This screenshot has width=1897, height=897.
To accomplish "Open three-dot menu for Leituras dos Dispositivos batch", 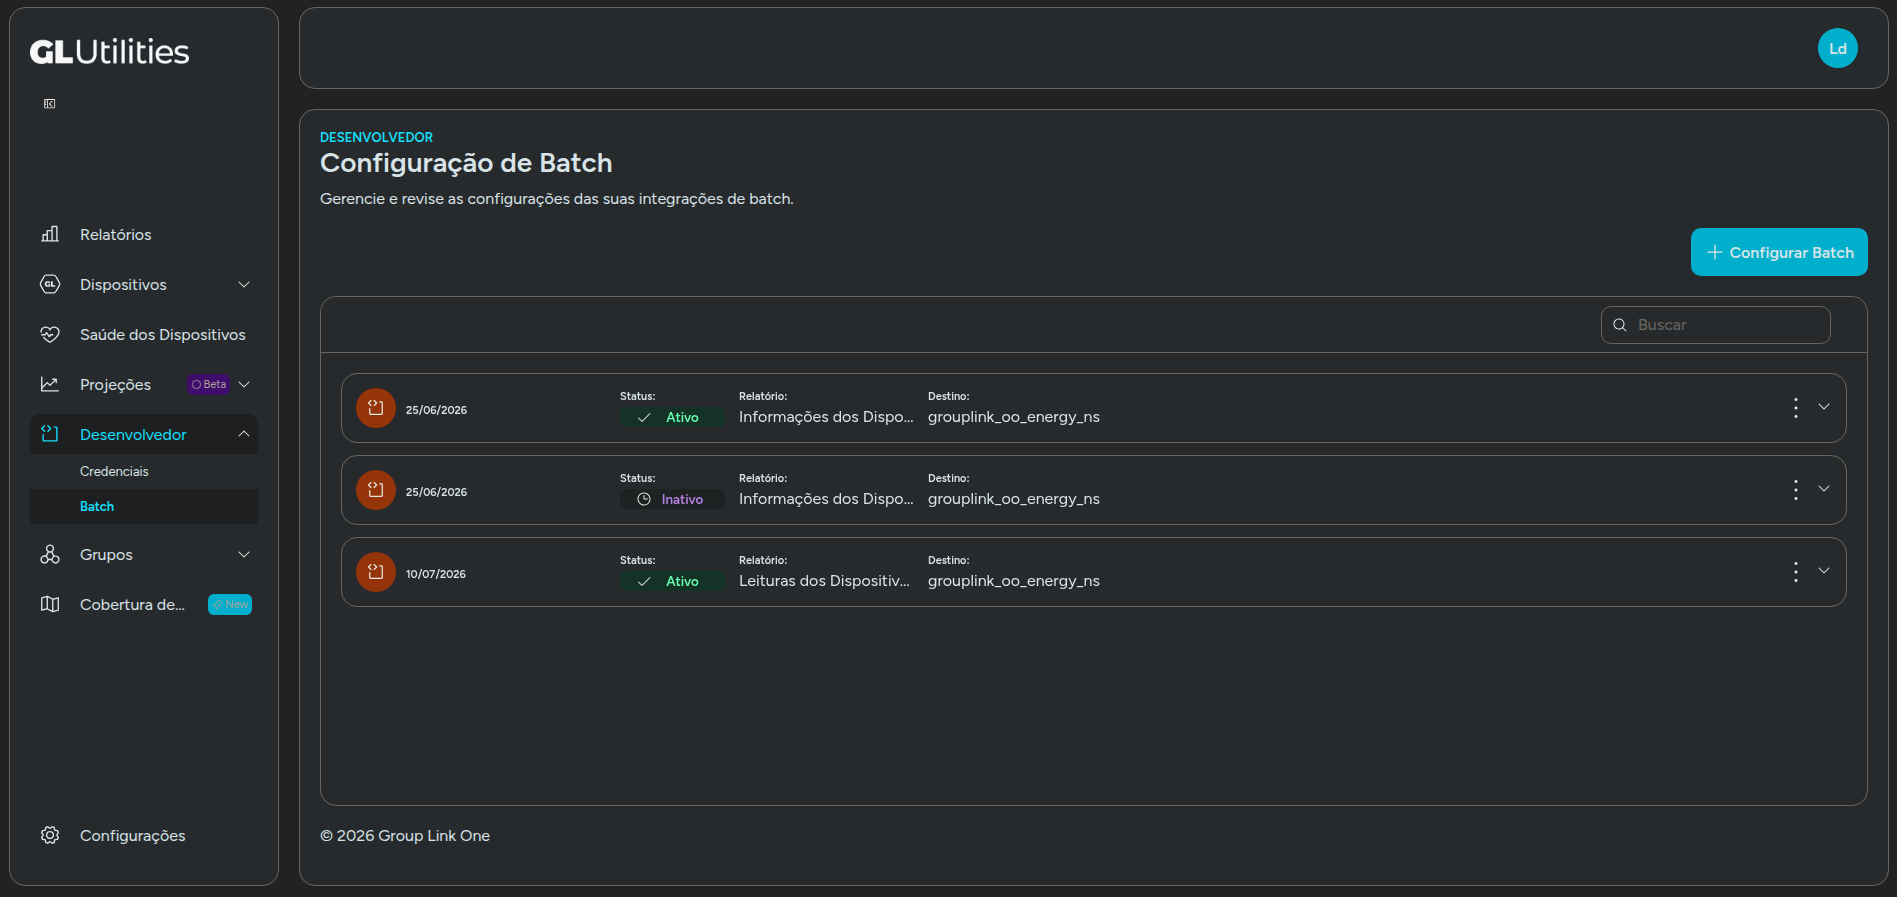I will [1796, 572].
